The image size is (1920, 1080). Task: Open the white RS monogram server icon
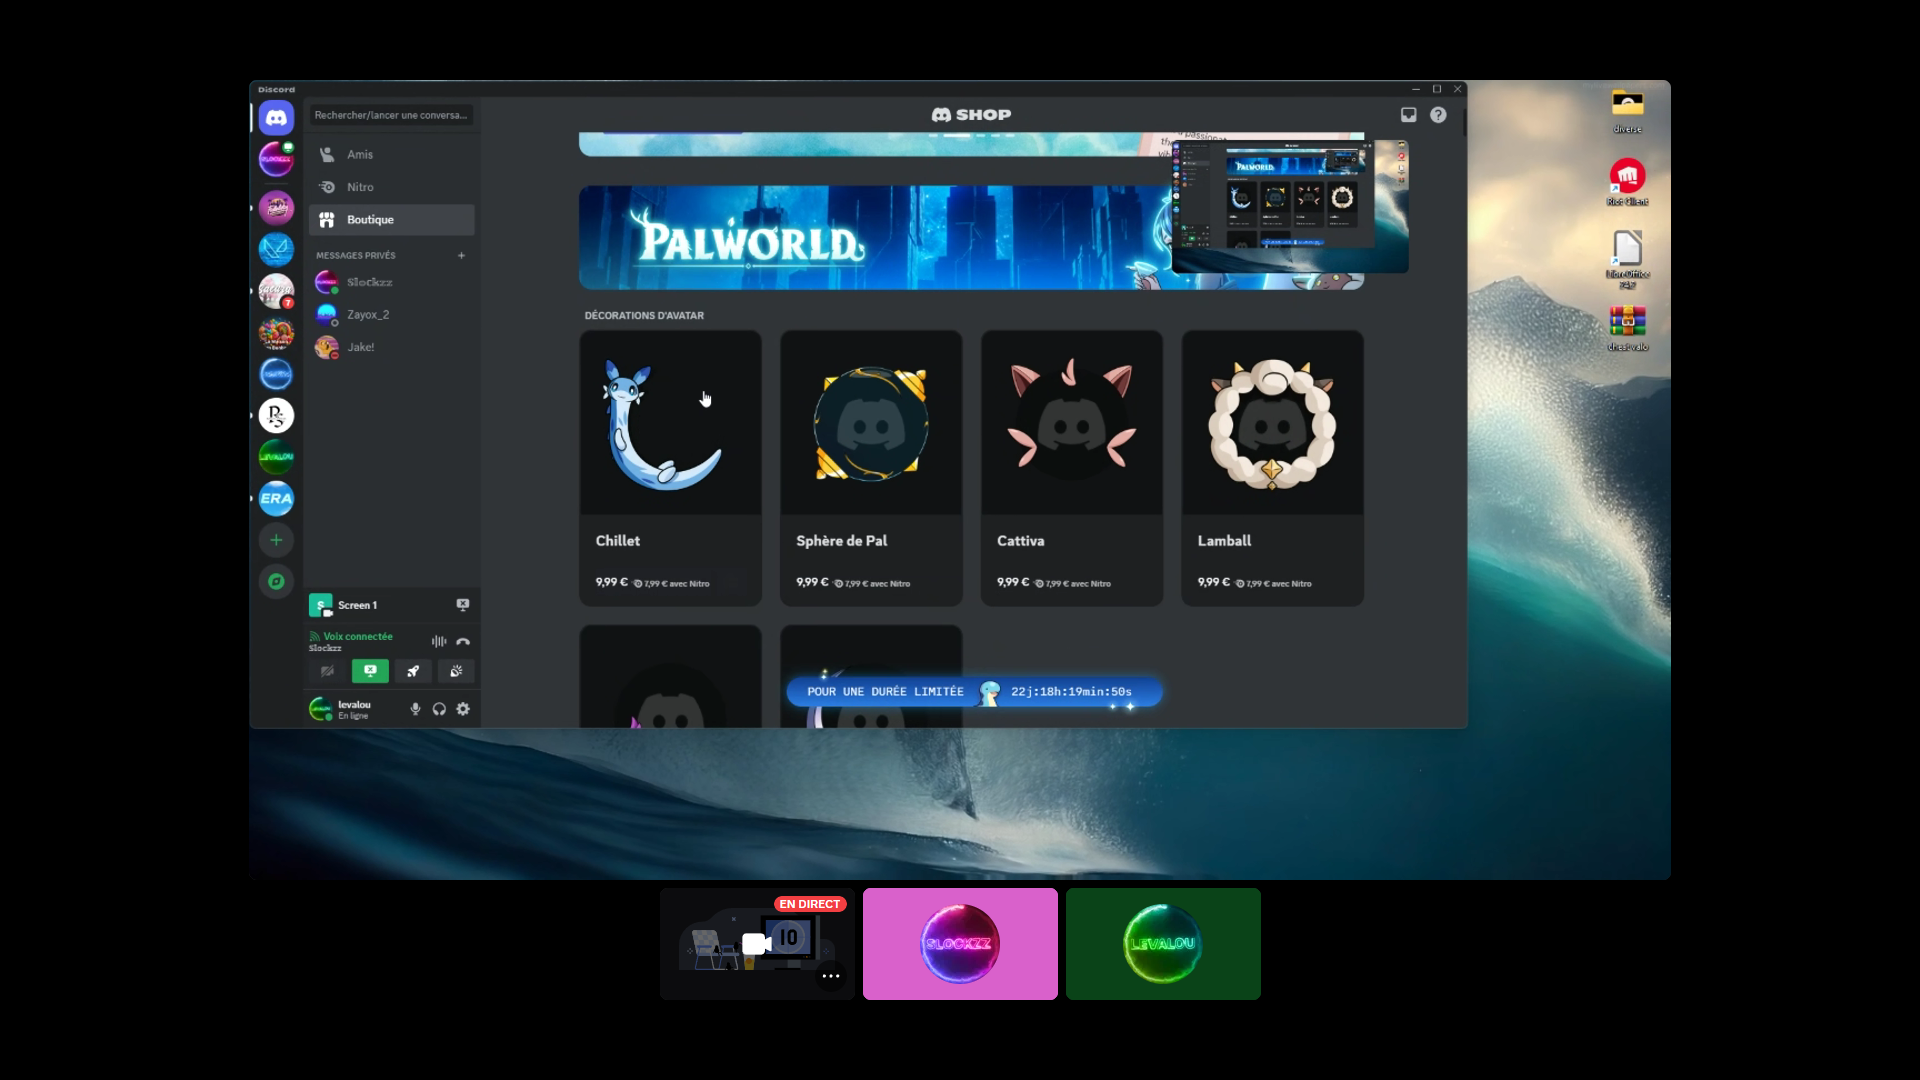(276, 415)
